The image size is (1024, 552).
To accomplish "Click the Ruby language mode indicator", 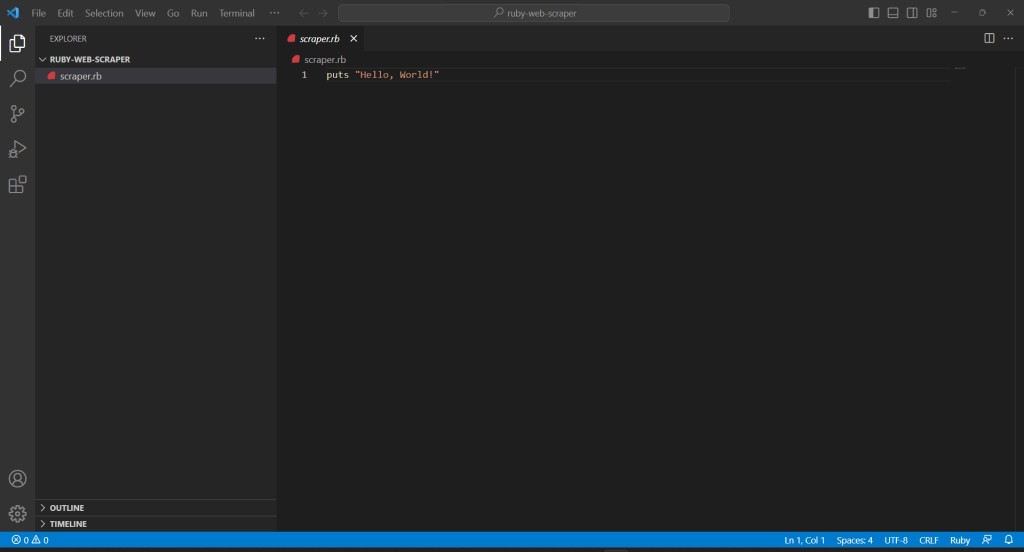I will coord(959,540).
